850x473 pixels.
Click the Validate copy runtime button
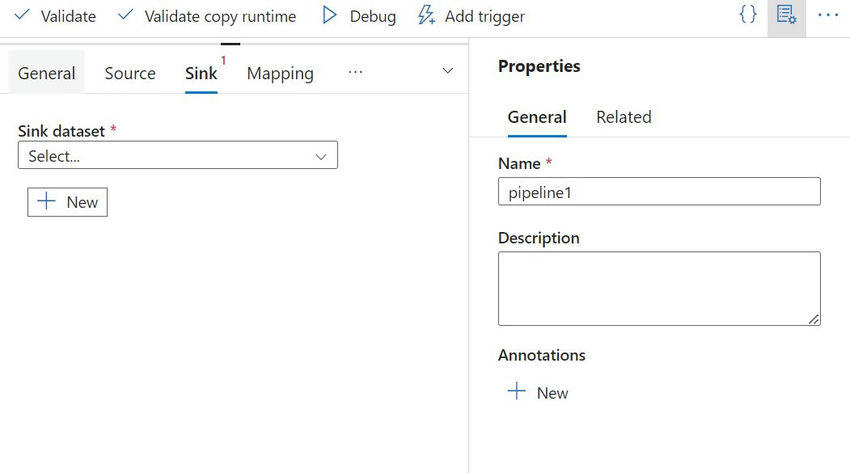pos(207,16)
